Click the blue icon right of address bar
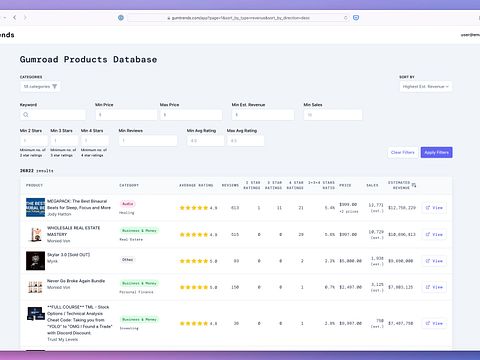Image resolution: width=480 pixels, height=360 pixels. (356, 18)
